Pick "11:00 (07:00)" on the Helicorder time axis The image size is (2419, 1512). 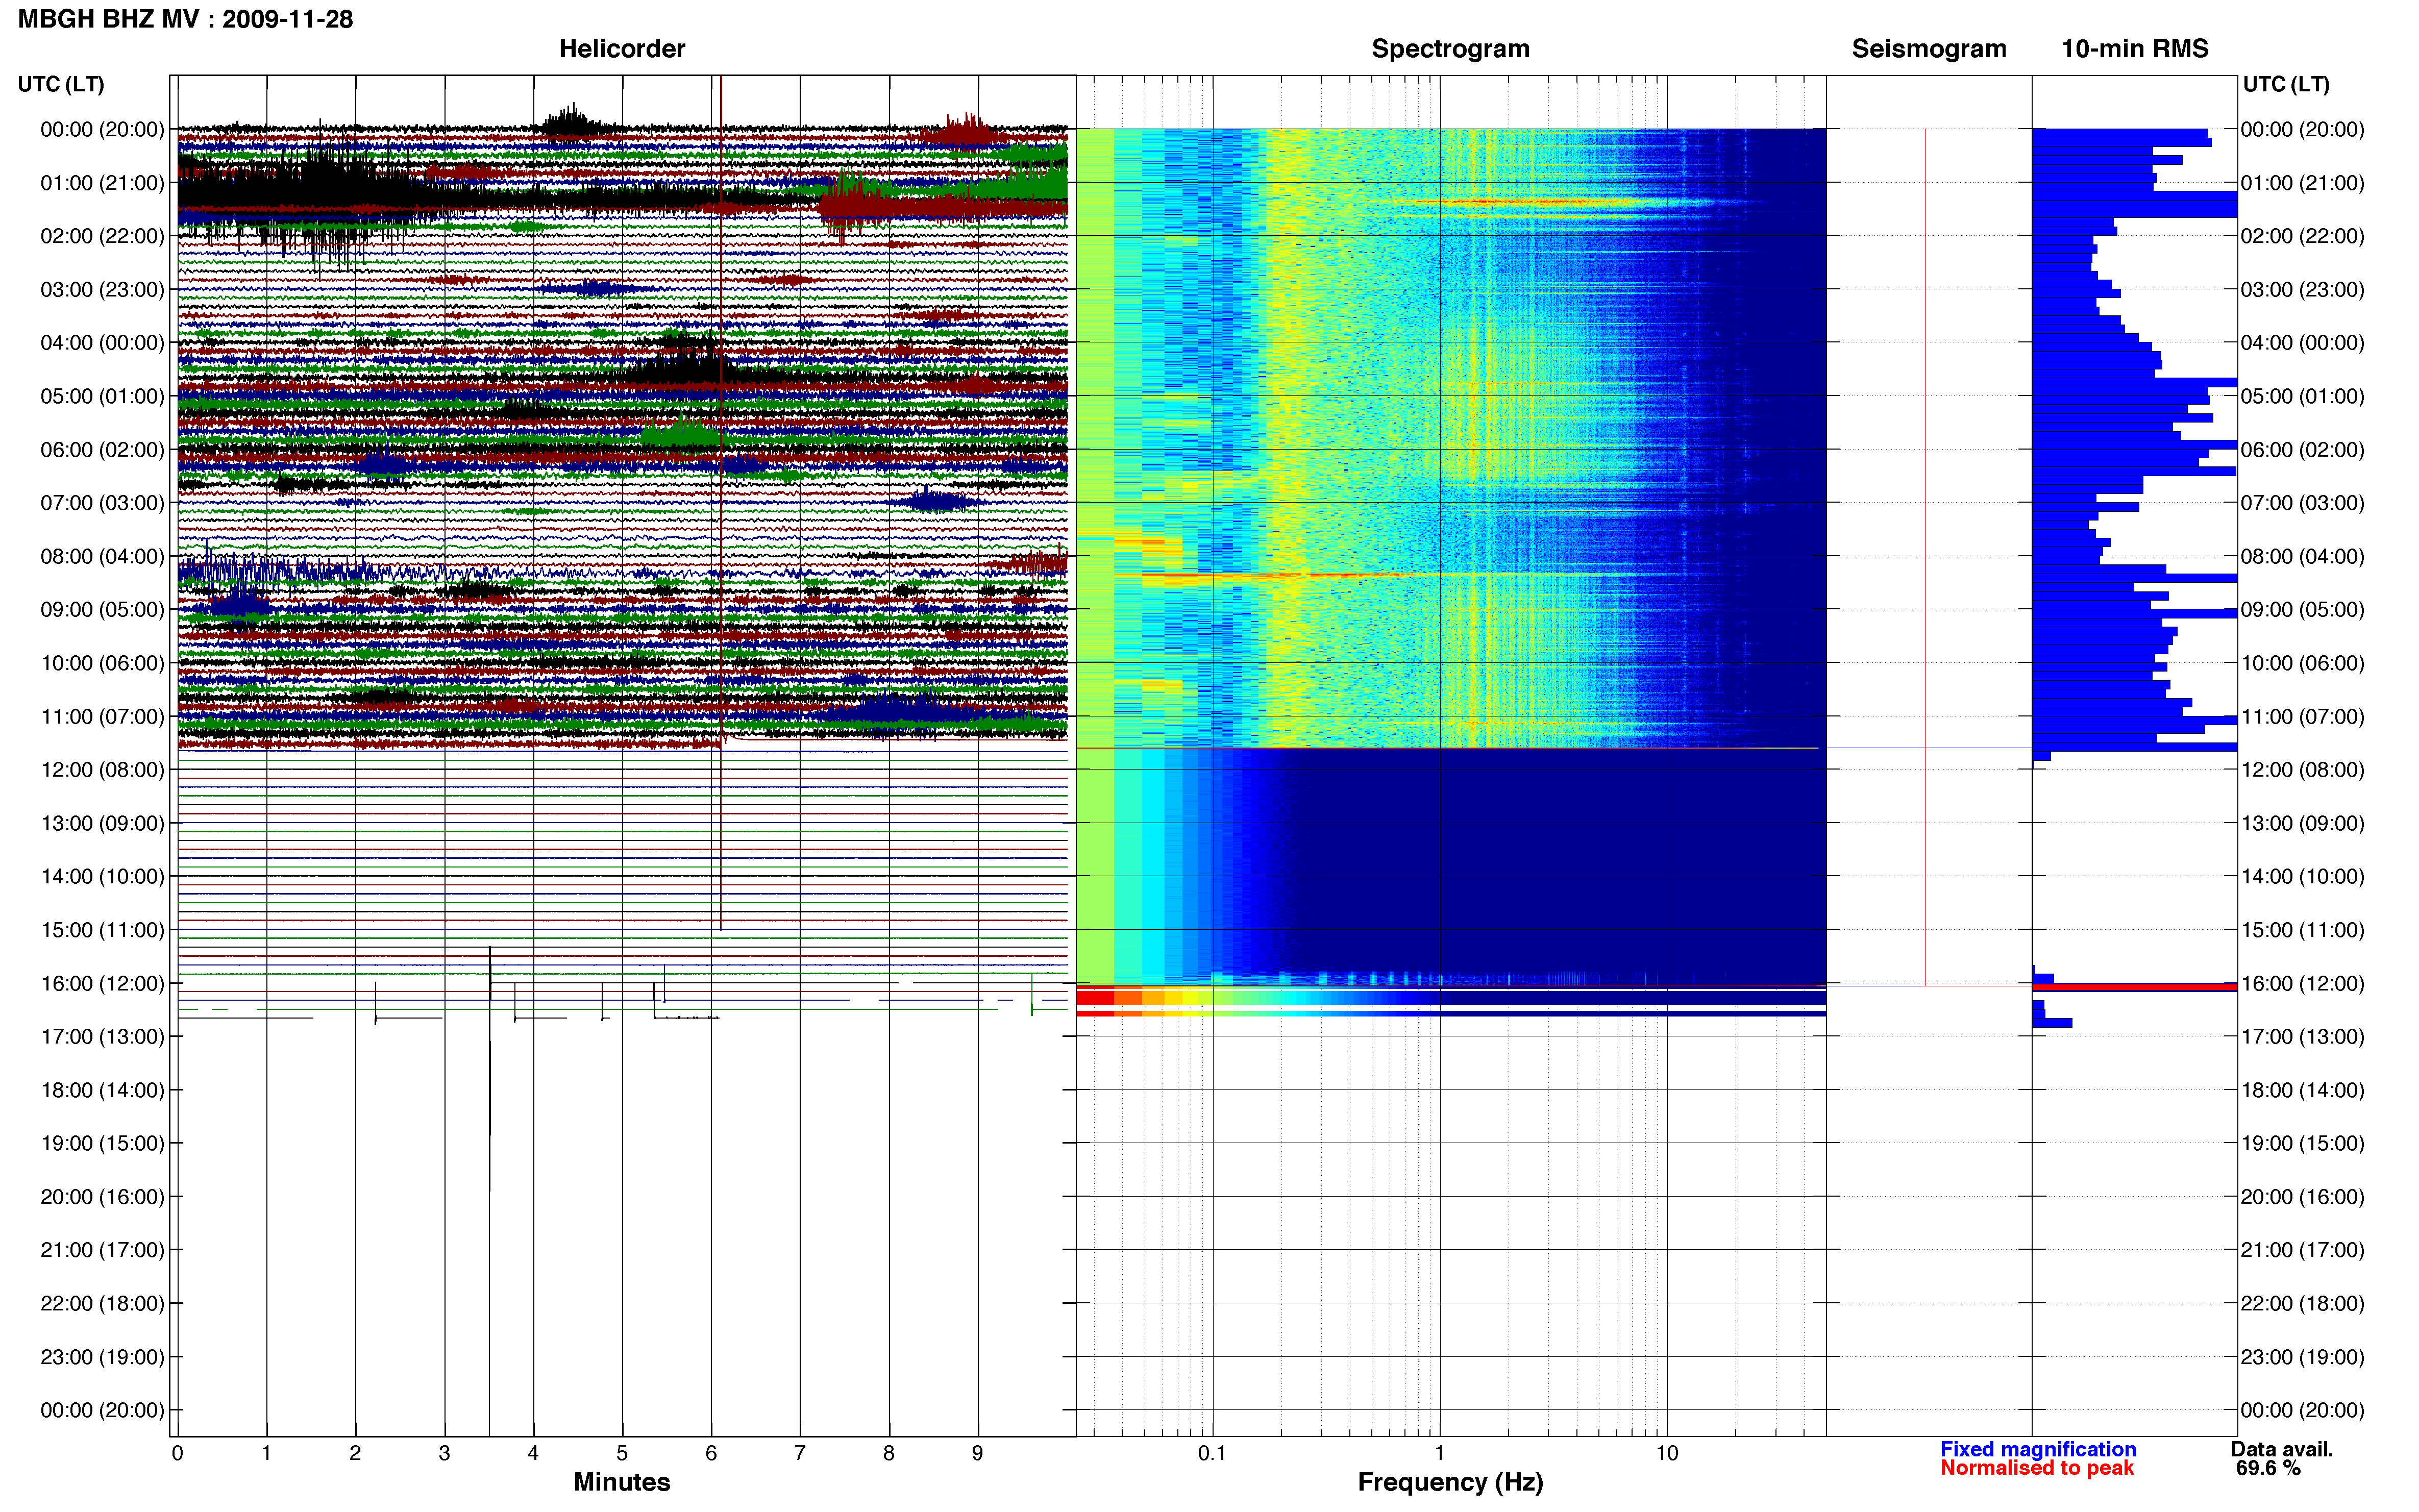pos(102,716)
